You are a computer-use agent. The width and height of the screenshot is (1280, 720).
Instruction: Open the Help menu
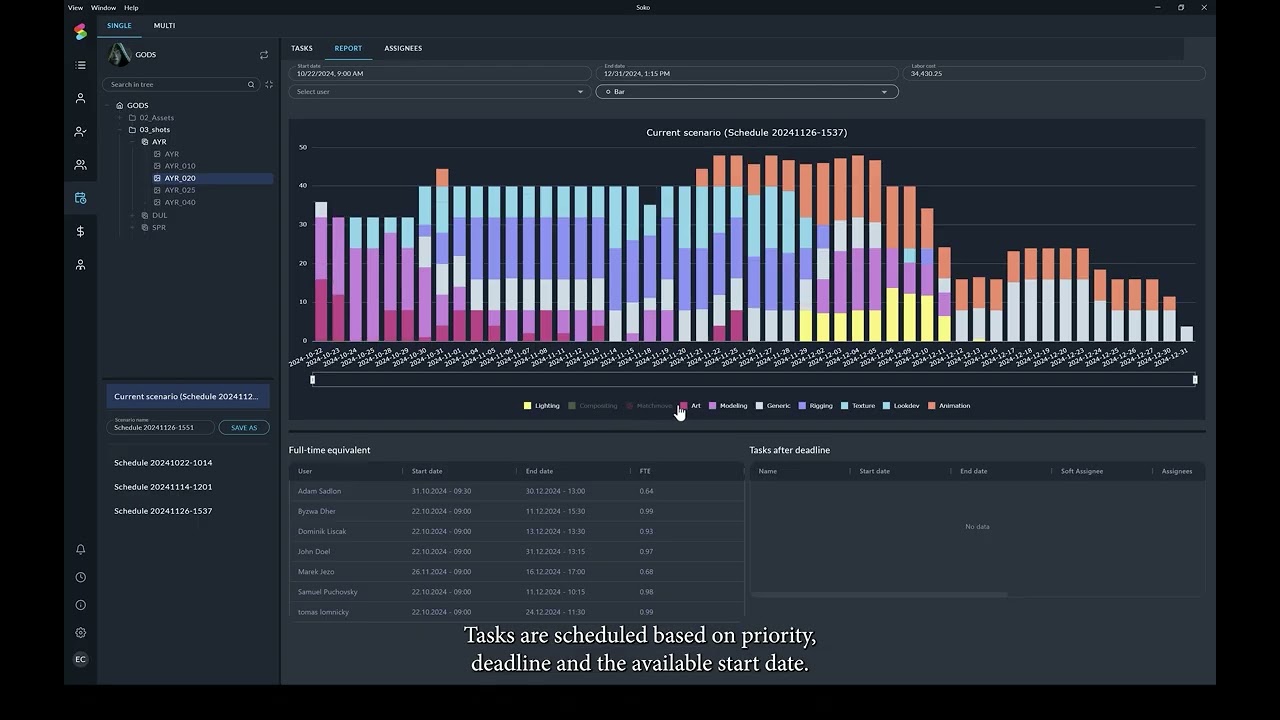(x=131, y=7)
